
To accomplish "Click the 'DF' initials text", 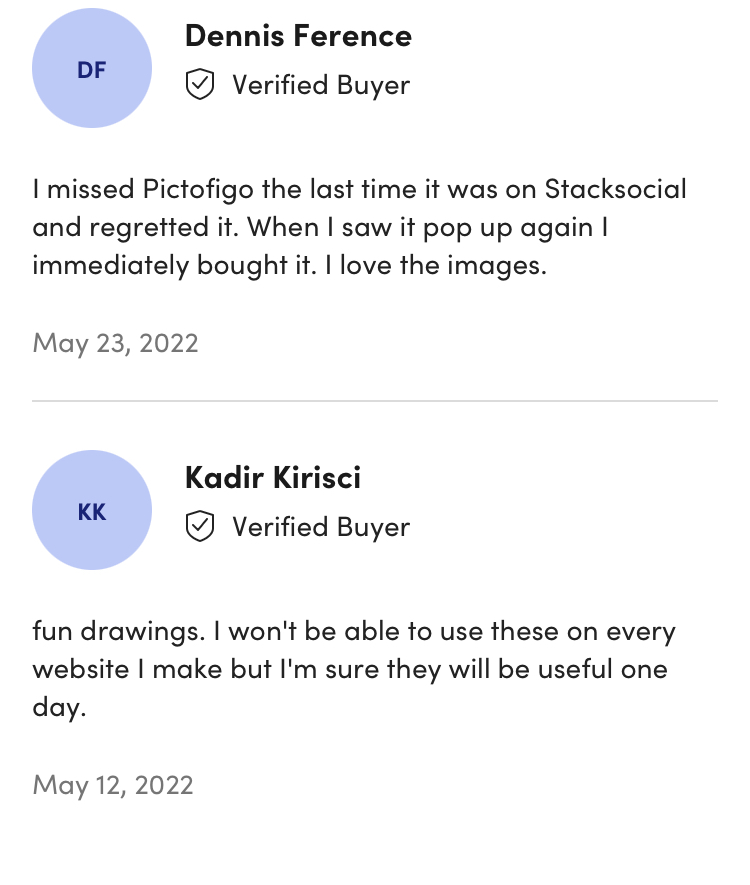I will pyautogui.click(x=91, y=70).
